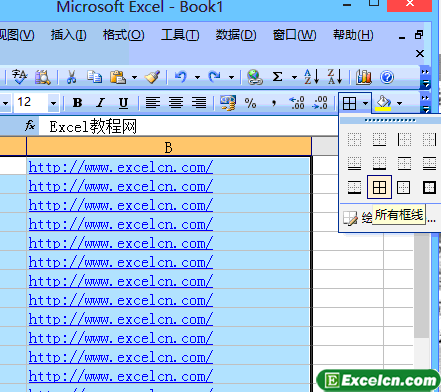Apply thick box border option
The height and width of the screenshot is (392, 441).
point(429,187)
